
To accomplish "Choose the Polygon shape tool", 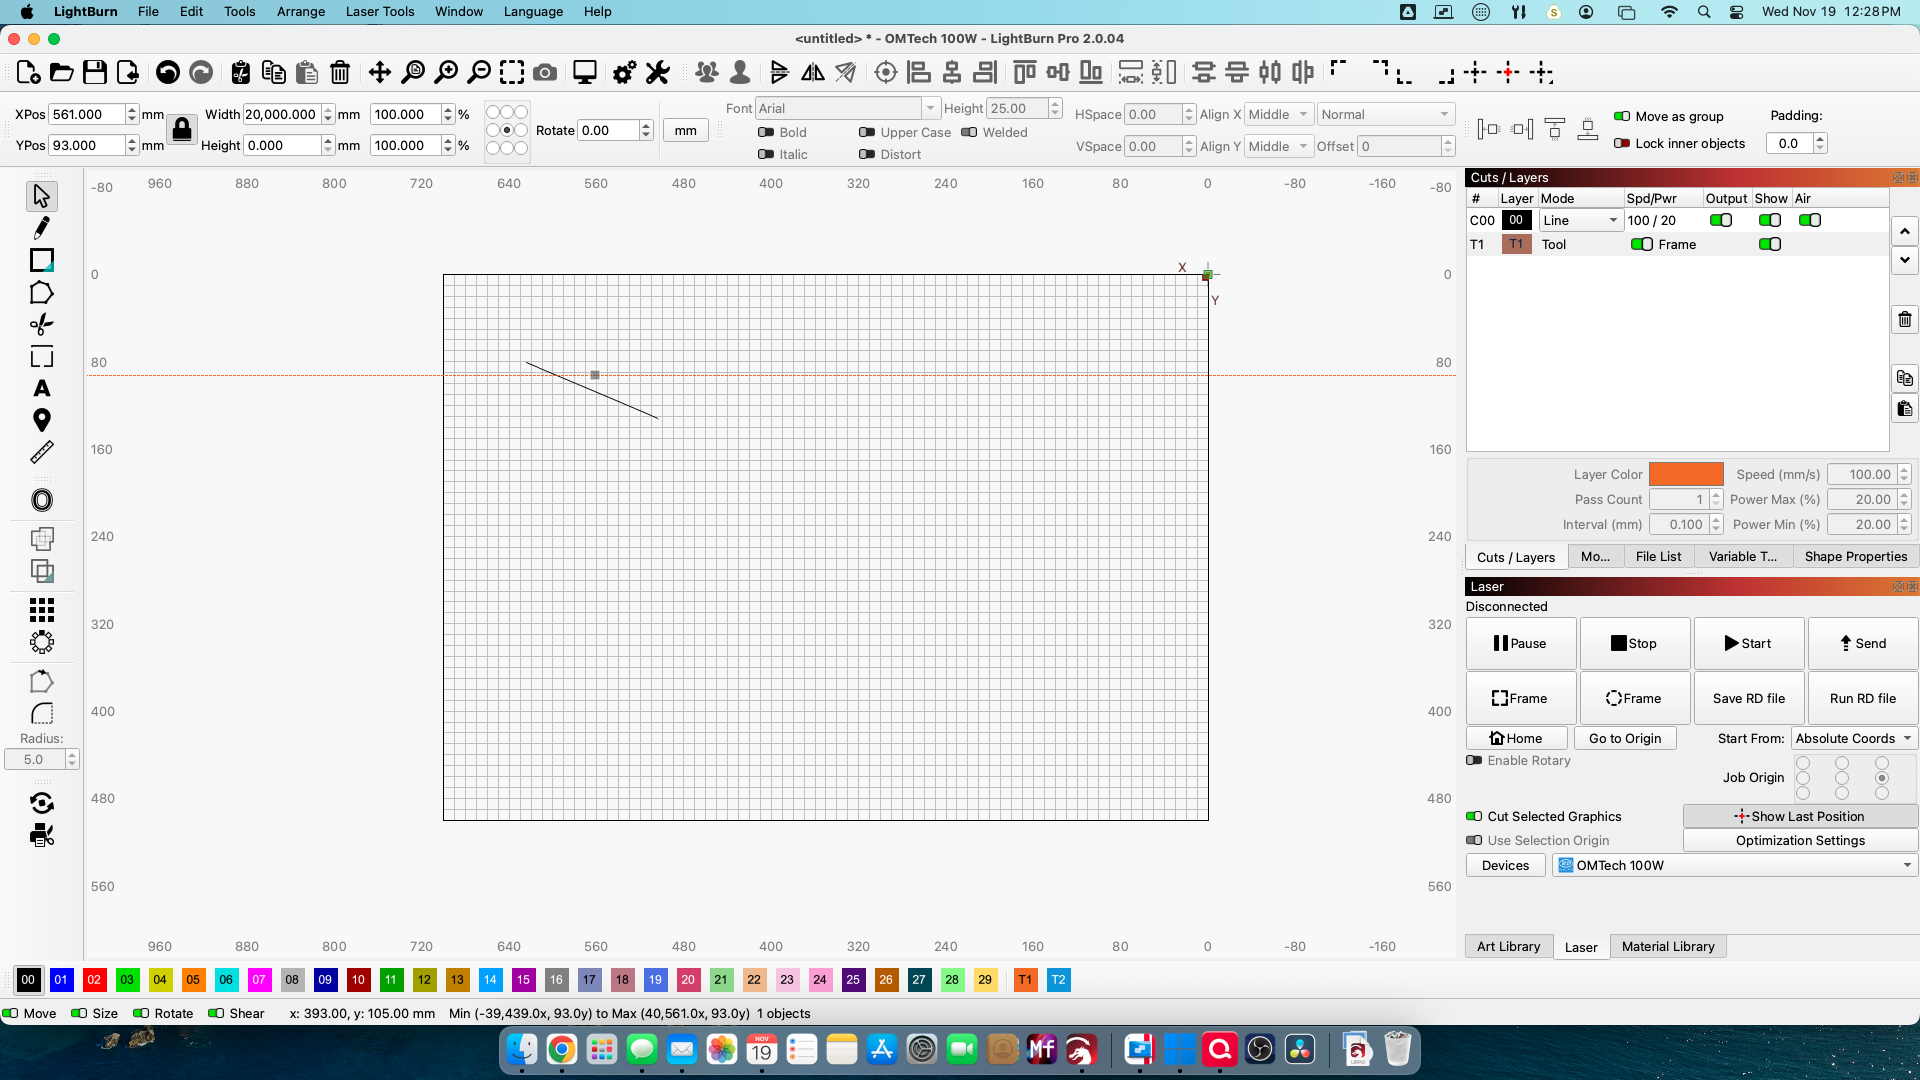I will coord(41,293).
